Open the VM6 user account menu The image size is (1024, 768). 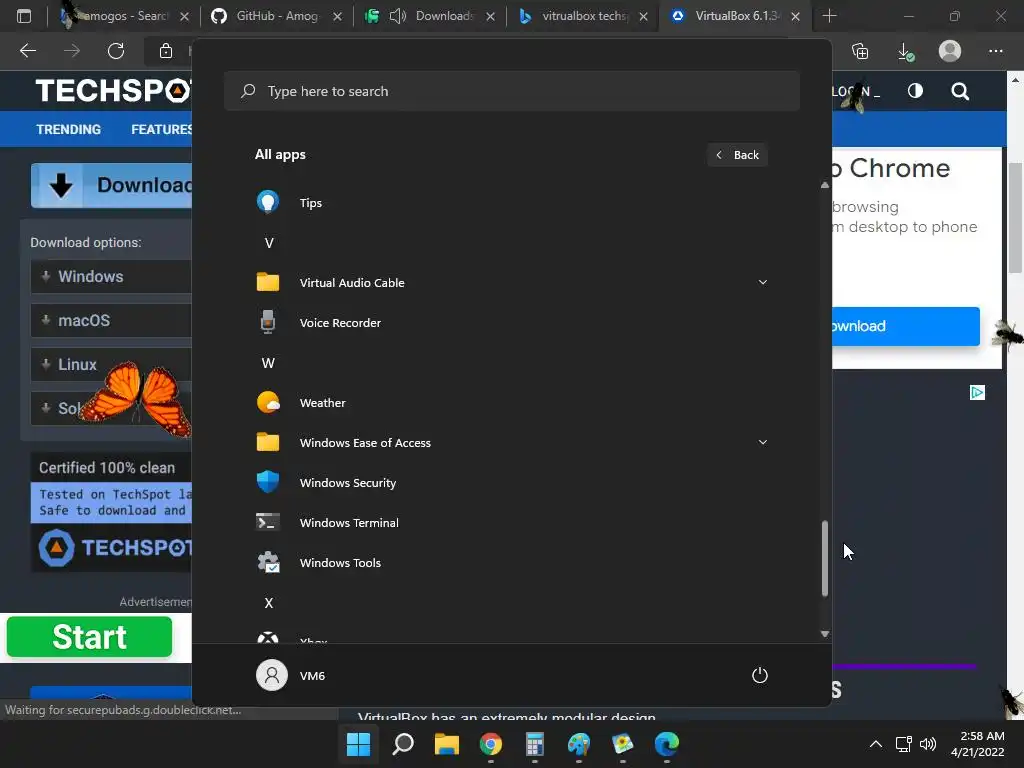point(291,675)
